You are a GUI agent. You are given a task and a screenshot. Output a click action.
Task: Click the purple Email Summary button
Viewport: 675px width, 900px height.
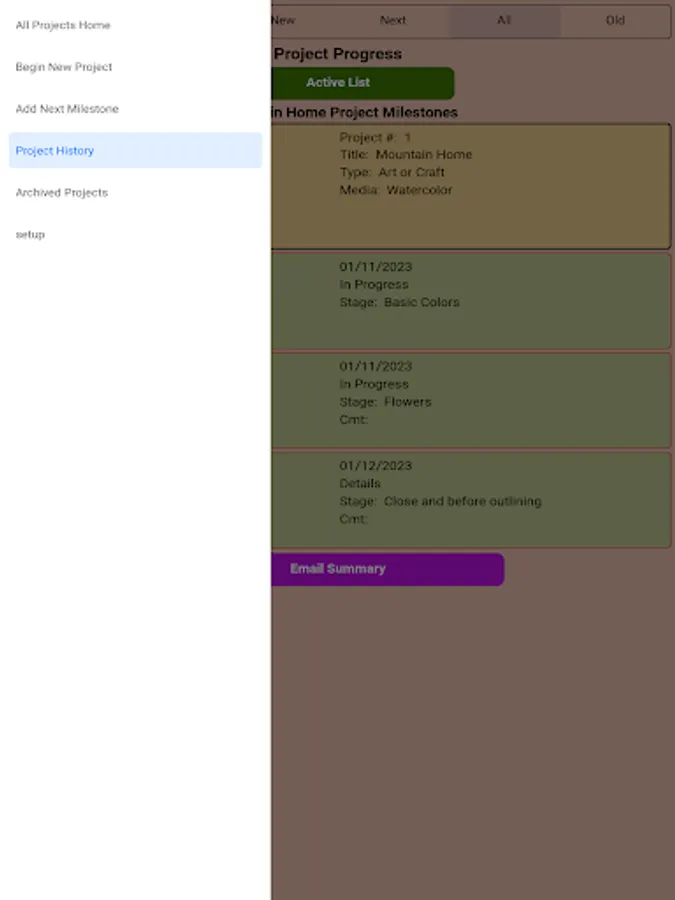tap(387, 569)
